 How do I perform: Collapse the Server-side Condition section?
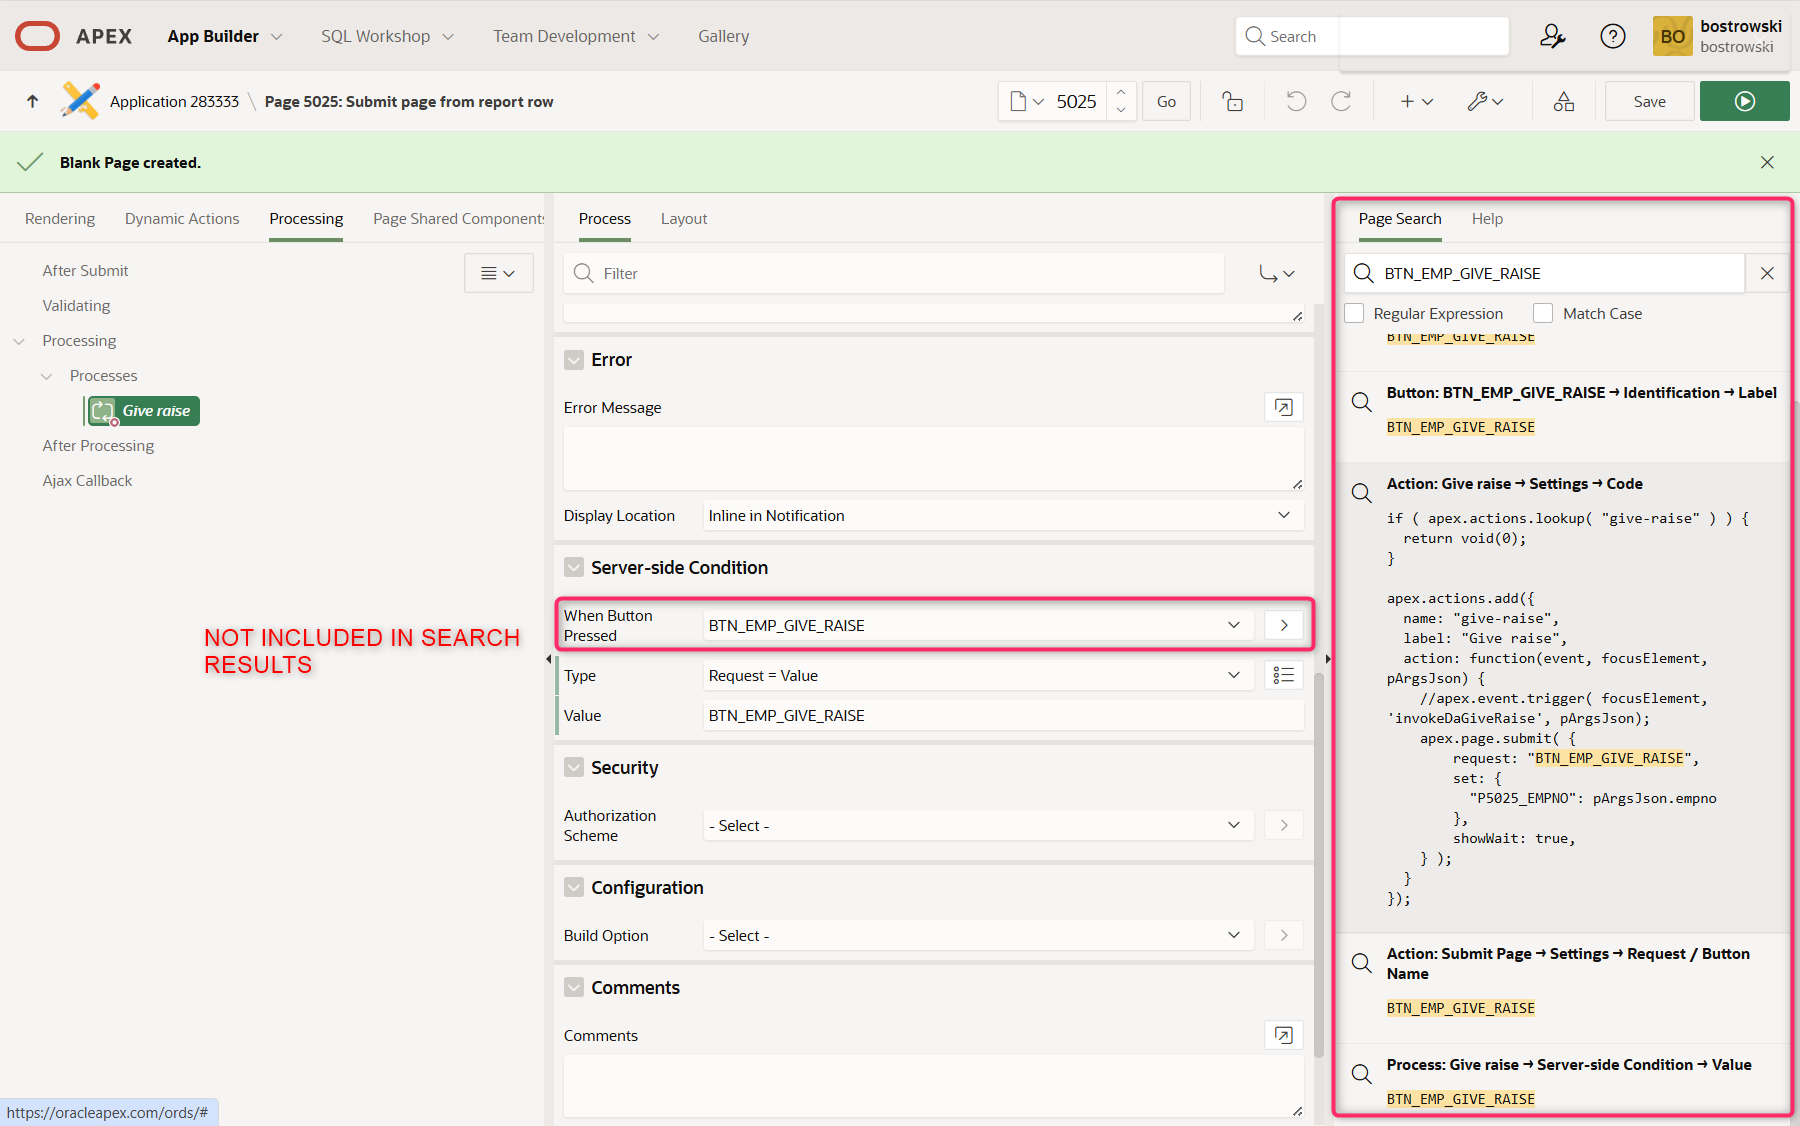[574, 568]
